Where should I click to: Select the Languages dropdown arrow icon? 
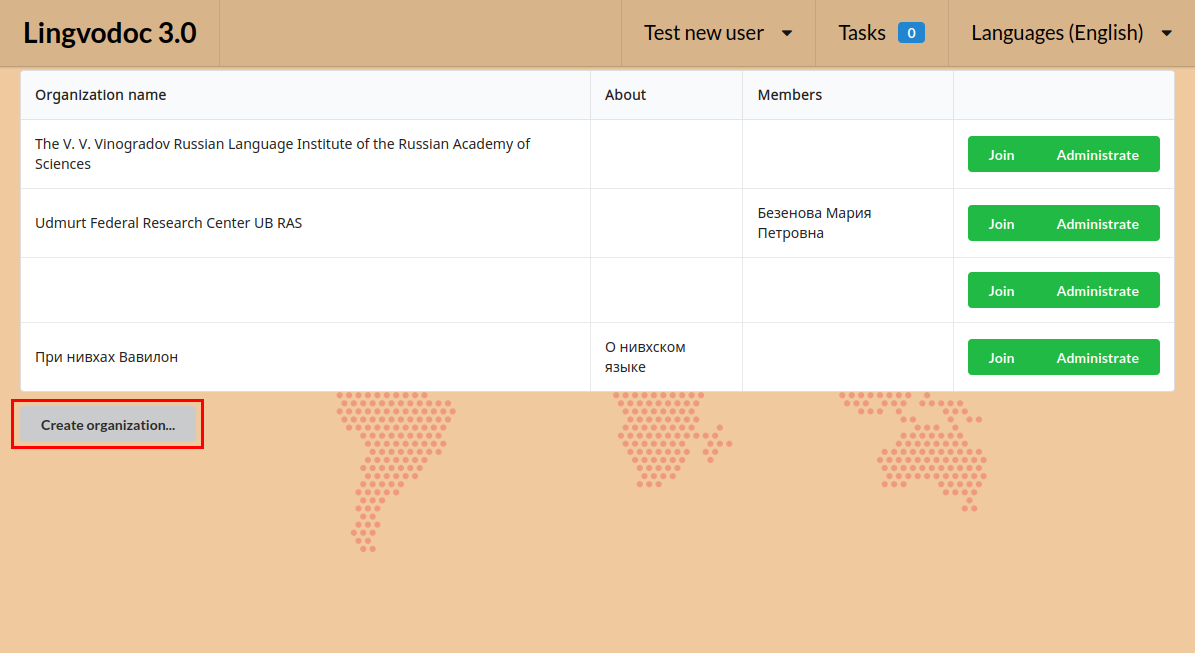[1166, 33]
